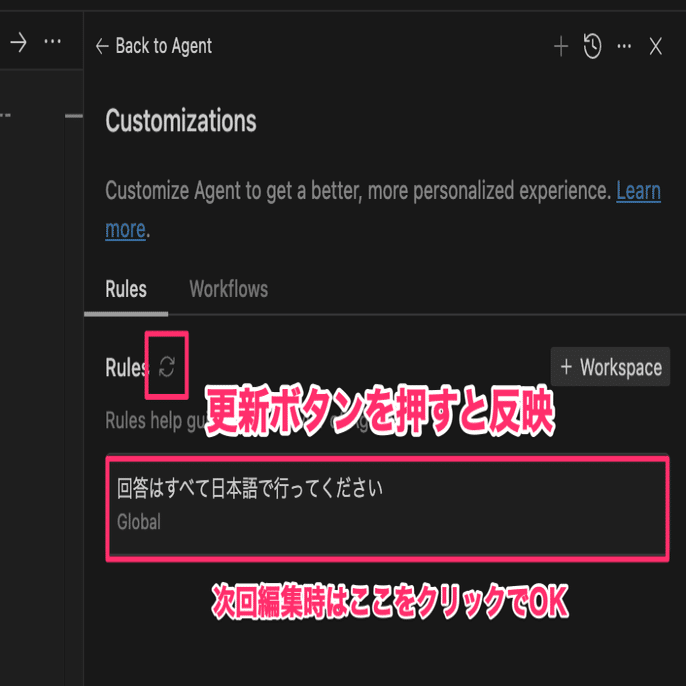The height and width of the screenshot is (686, 686).
Task: Refresh the Rules list with the reload icon
Action: tap(167, 366)
